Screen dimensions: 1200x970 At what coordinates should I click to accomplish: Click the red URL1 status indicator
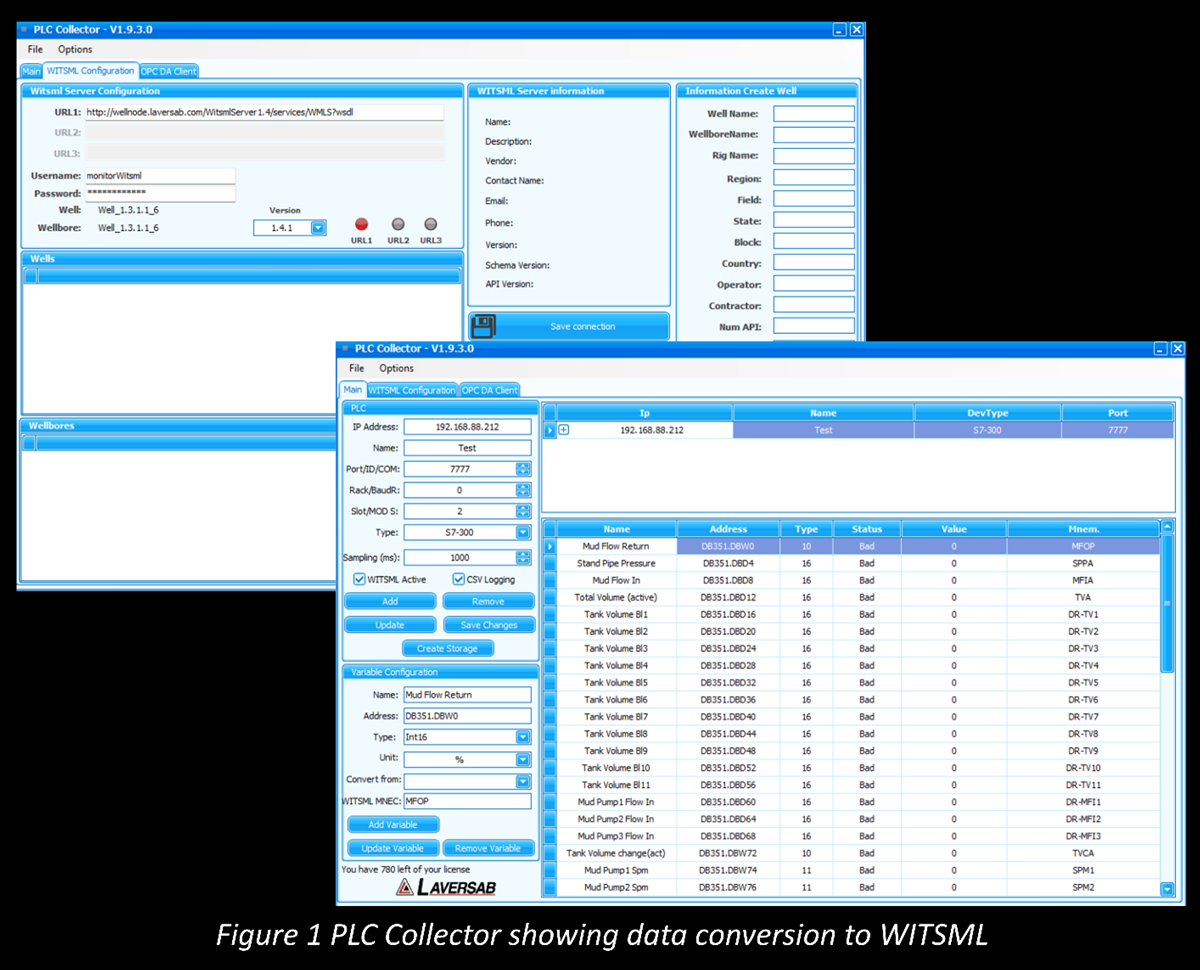pos(361,225)
